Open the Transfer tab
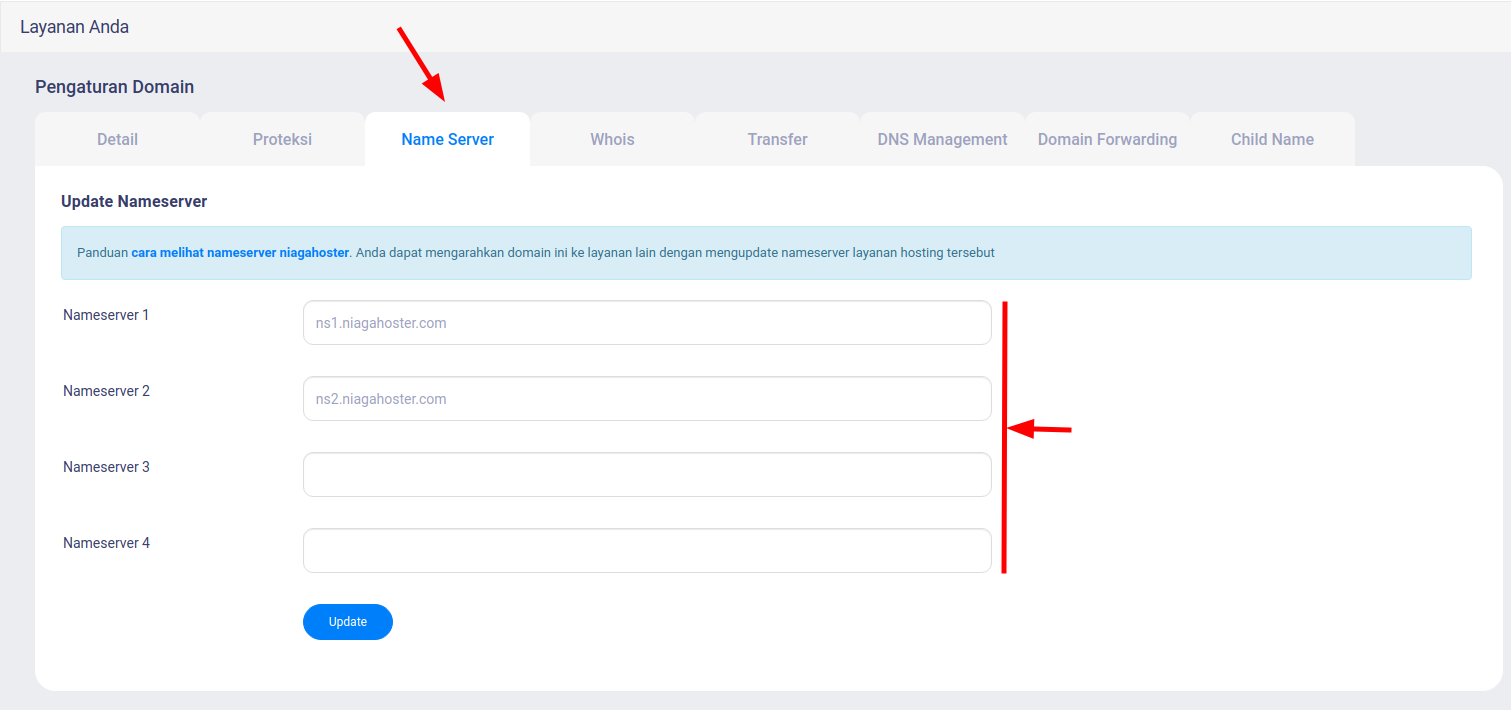 click(x=777, y=139)
